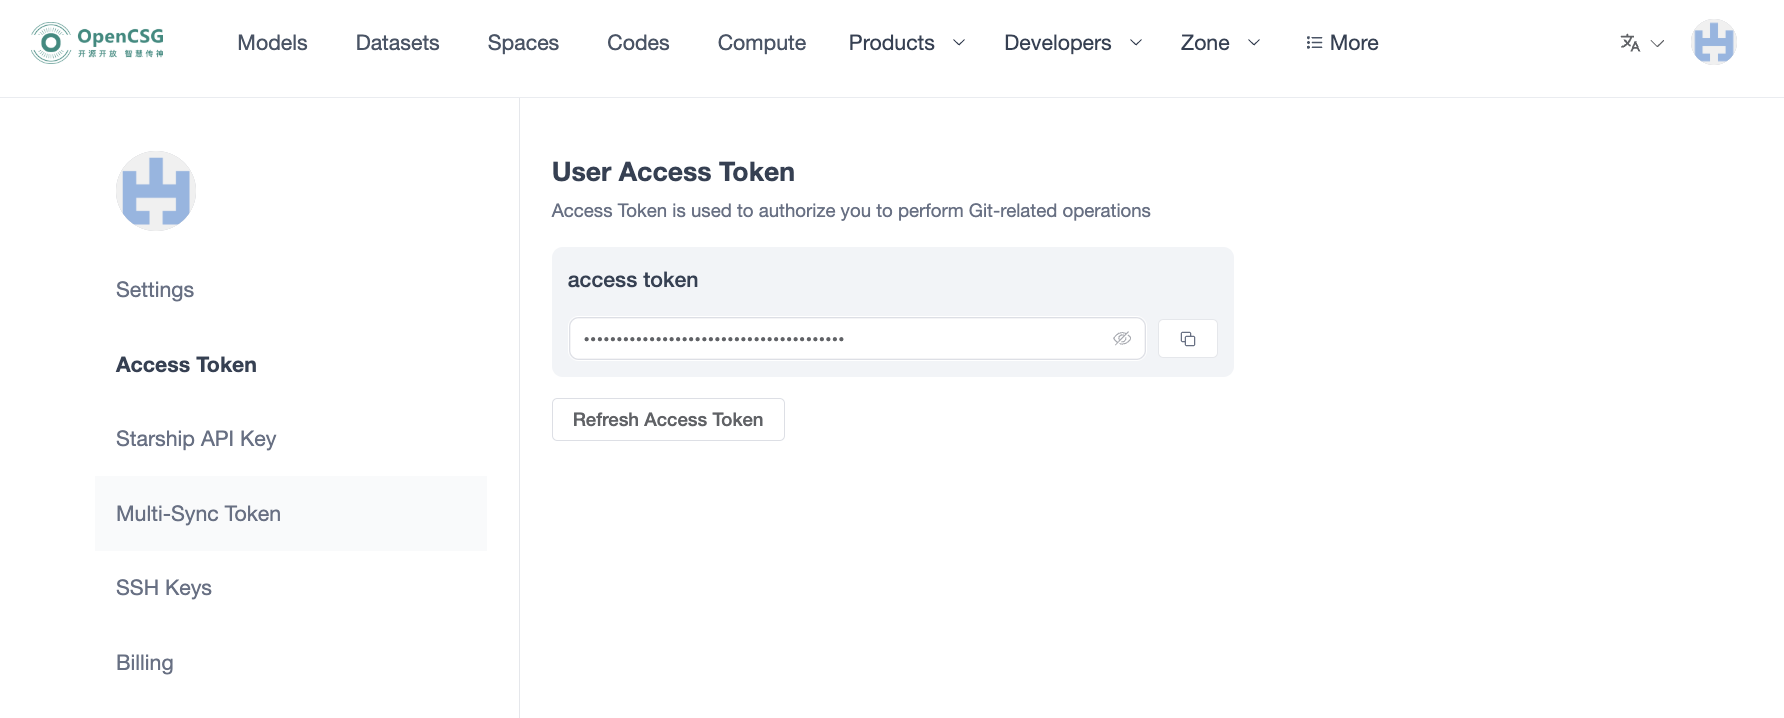Screen dimensions: 1784x718
Task: Open the language selector icon
Action: (x=1632, y=43)
